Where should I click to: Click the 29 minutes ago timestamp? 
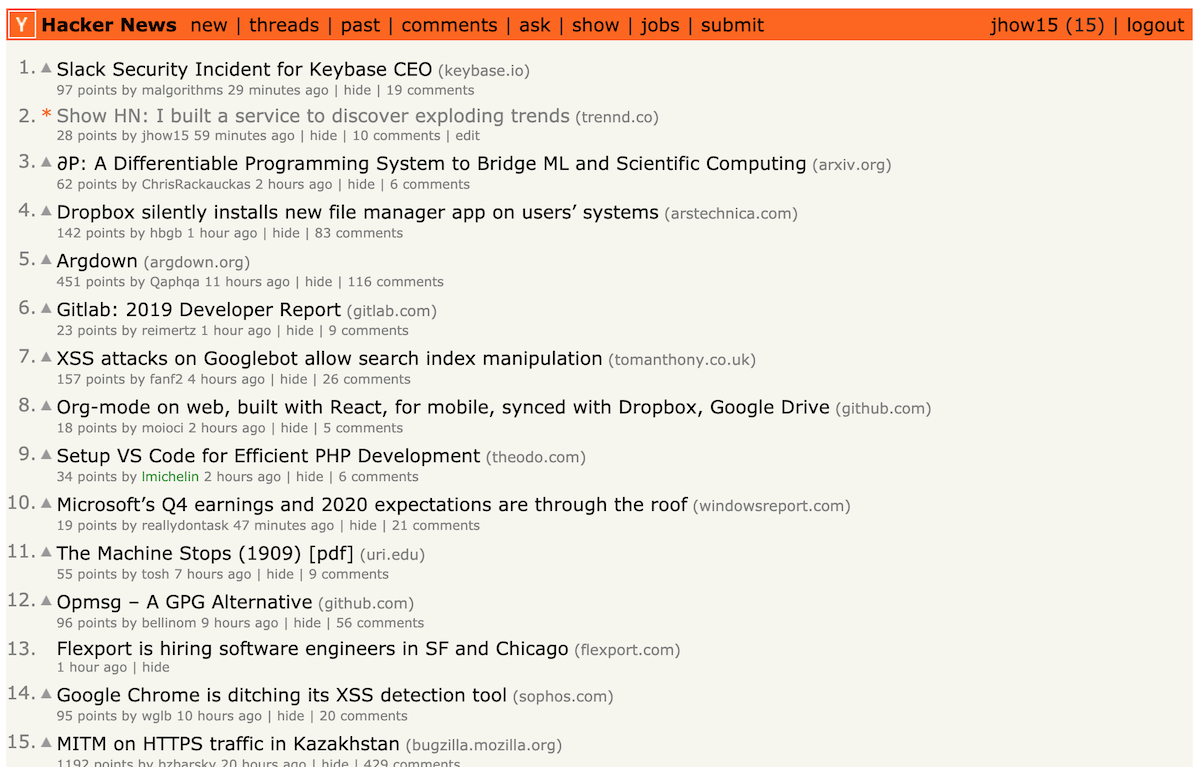point(277,90)
